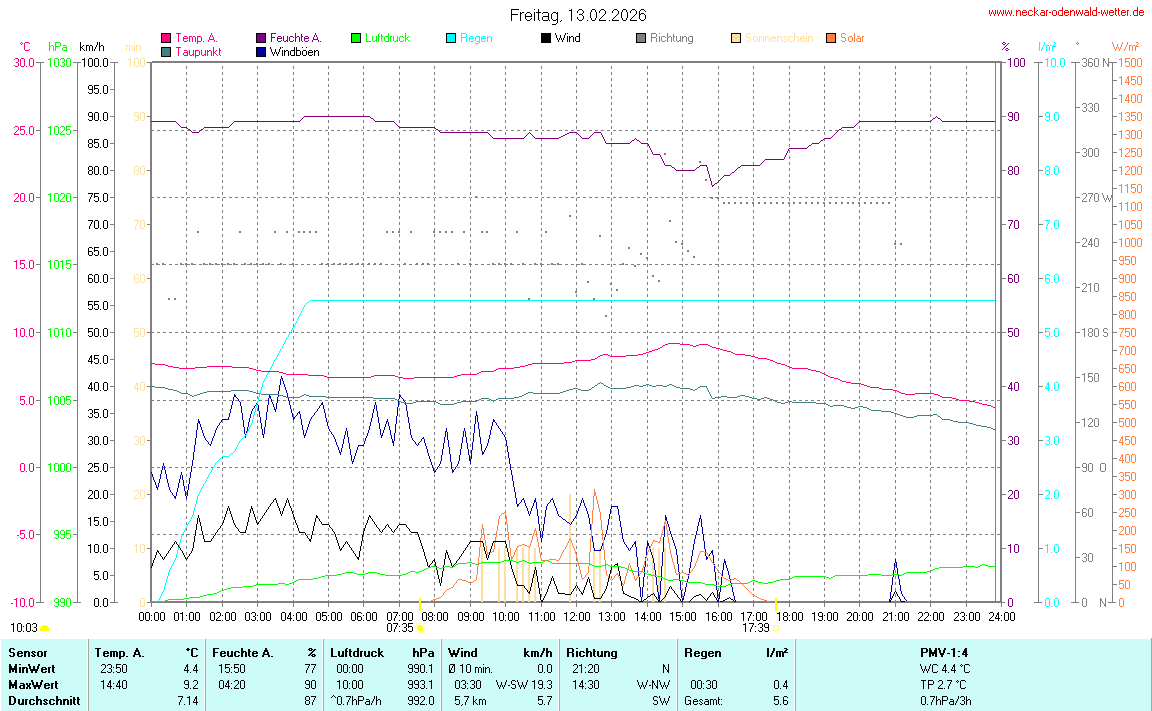This screenshot has width=1152, height=711.
Task: Click the teal Taupunkt legend square
Action: pyautogui.click(x=166, y=51)
